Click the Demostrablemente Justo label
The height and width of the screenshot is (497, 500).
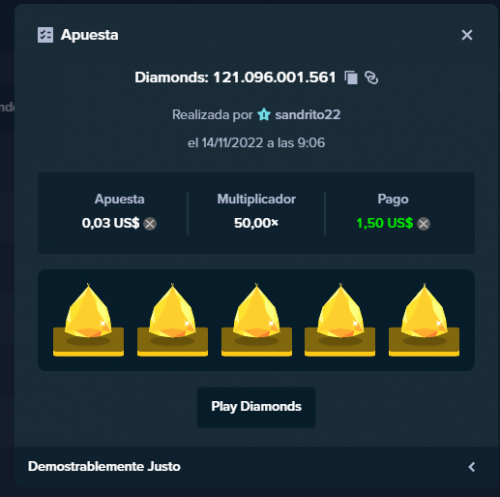tap(104, 466)
